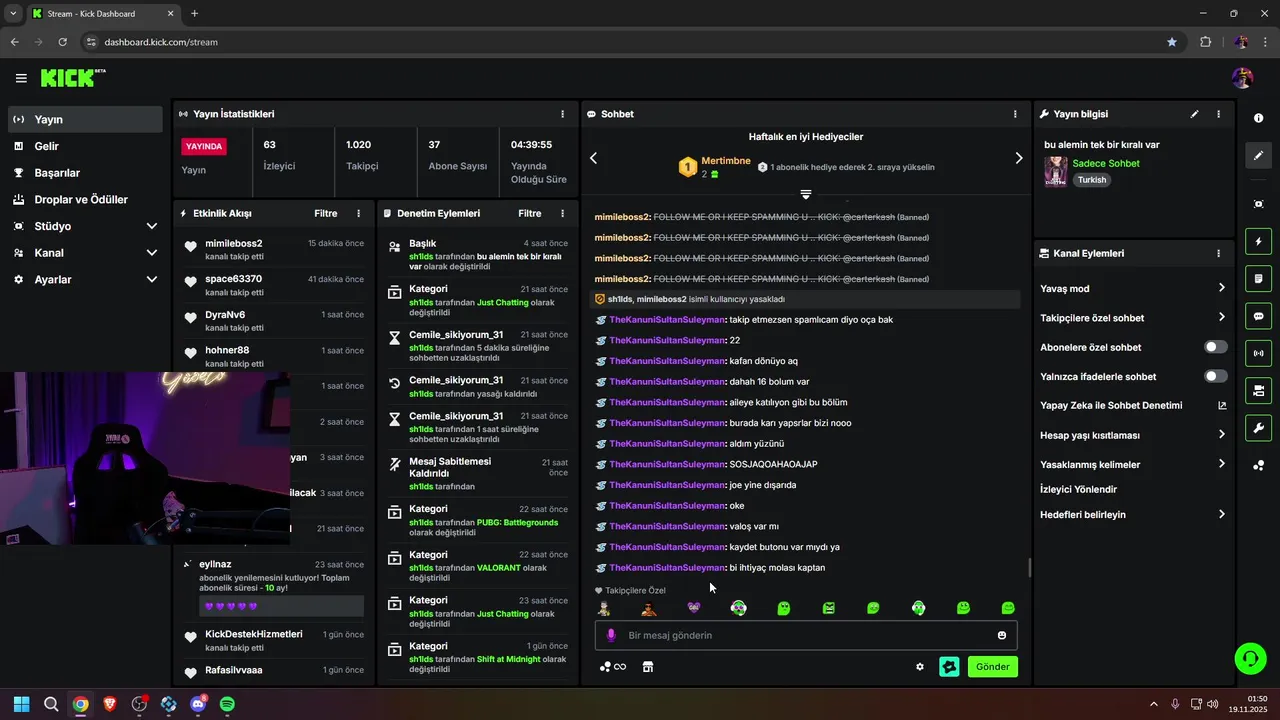
Task: Click the three-dots cluster icon in the right rail
Action: tap(1258, 466)
